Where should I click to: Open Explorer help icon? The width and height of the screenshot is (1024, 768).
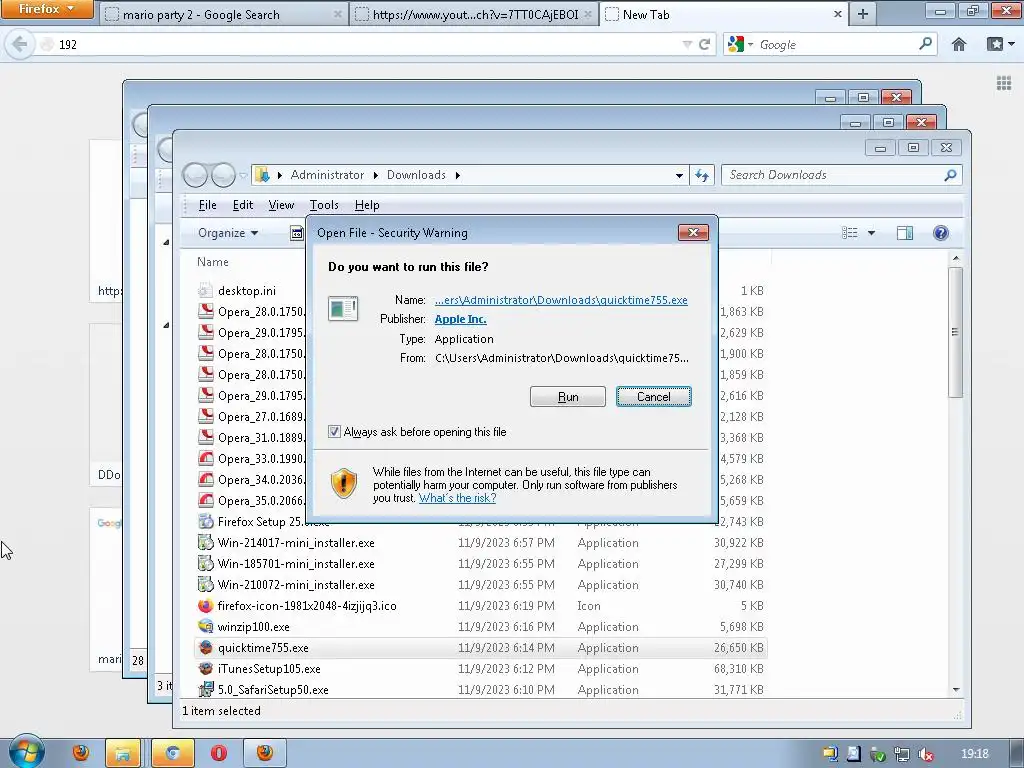click(x=940, y=233)
